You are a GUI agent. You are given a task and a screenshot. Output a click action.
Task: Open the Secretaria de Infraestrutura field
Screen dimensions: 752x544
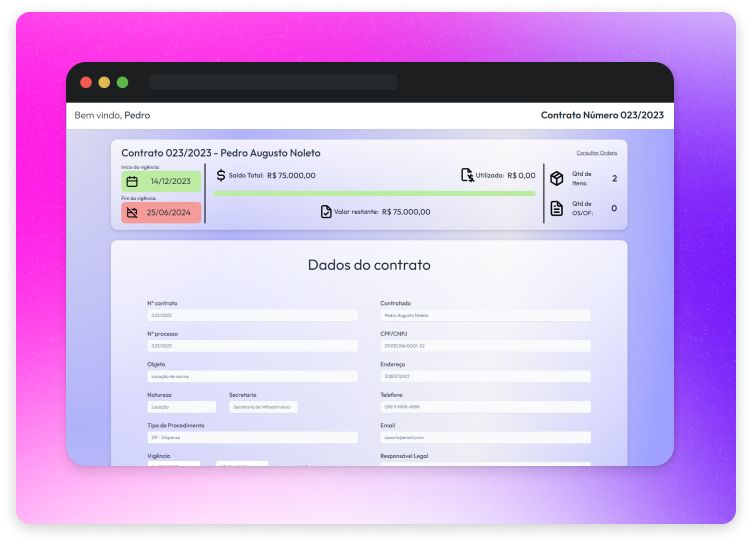pyautogui.click(x=263, y=407)
